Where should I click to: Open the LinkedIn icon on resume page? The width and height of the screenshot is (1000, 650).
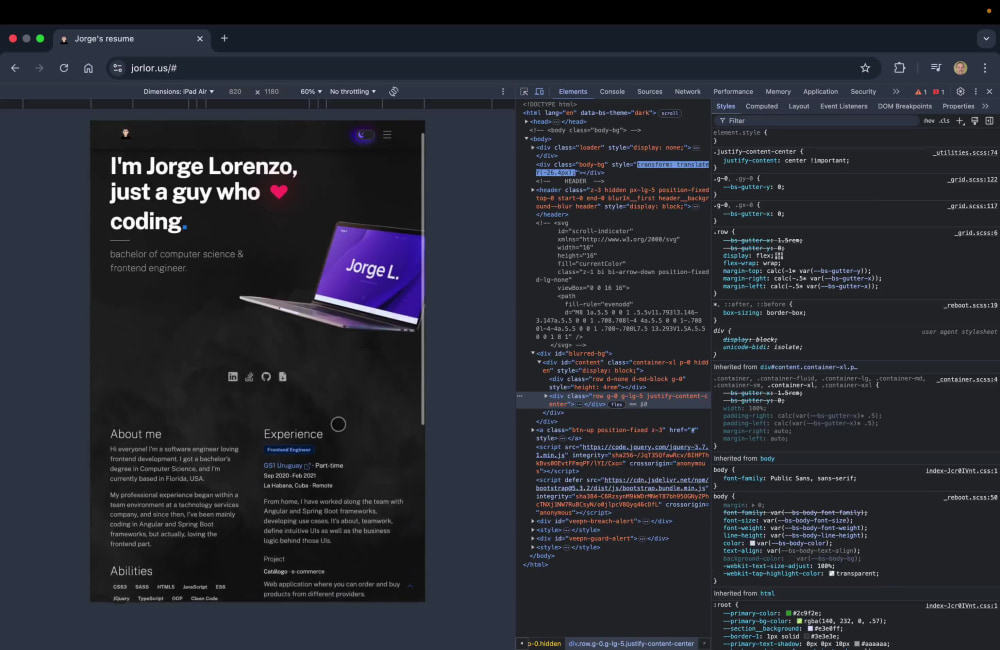233,377
